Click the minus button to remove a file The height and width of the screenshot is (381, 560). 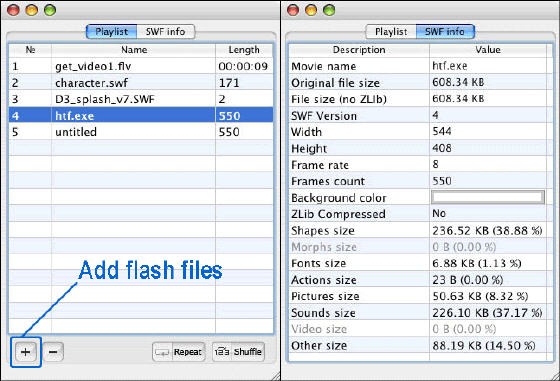tap(53, 352)
